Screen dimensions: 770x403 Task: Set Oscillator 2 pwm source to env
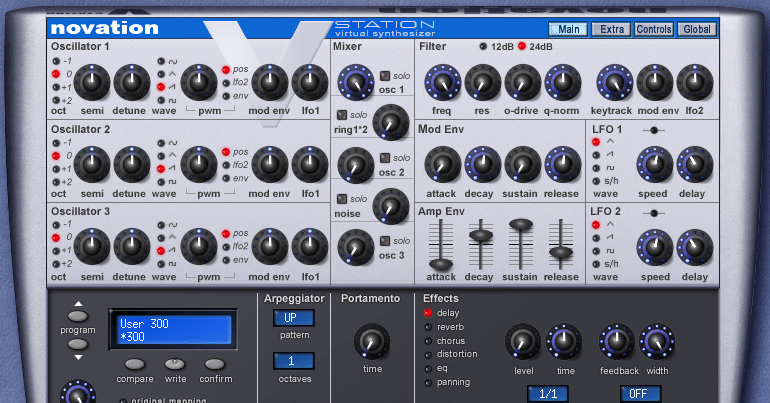tap(226, 178)
